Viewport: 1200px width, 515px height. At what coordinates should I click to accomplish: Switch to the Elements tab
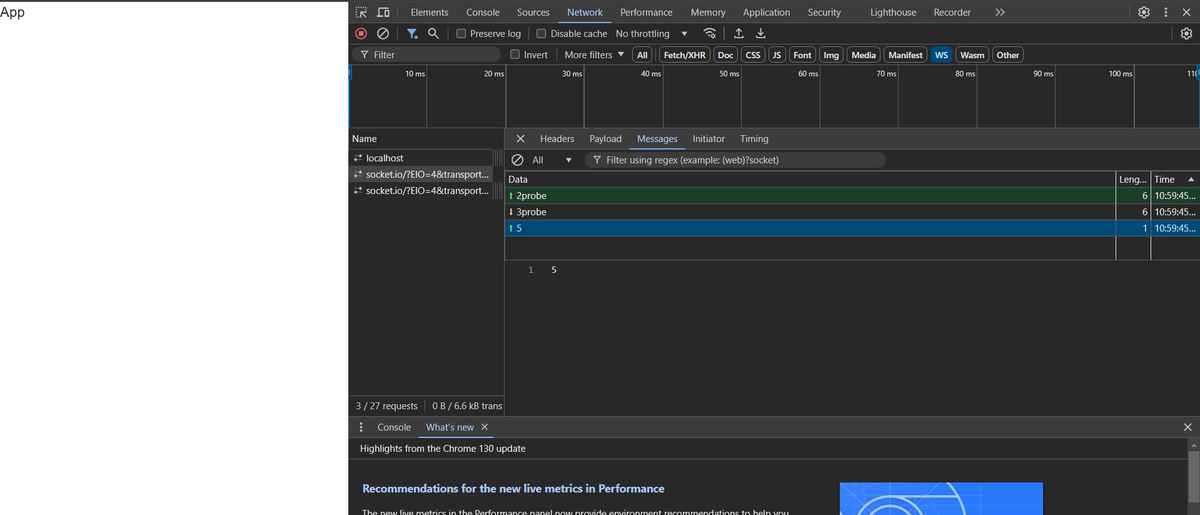(x=430, y=12)
